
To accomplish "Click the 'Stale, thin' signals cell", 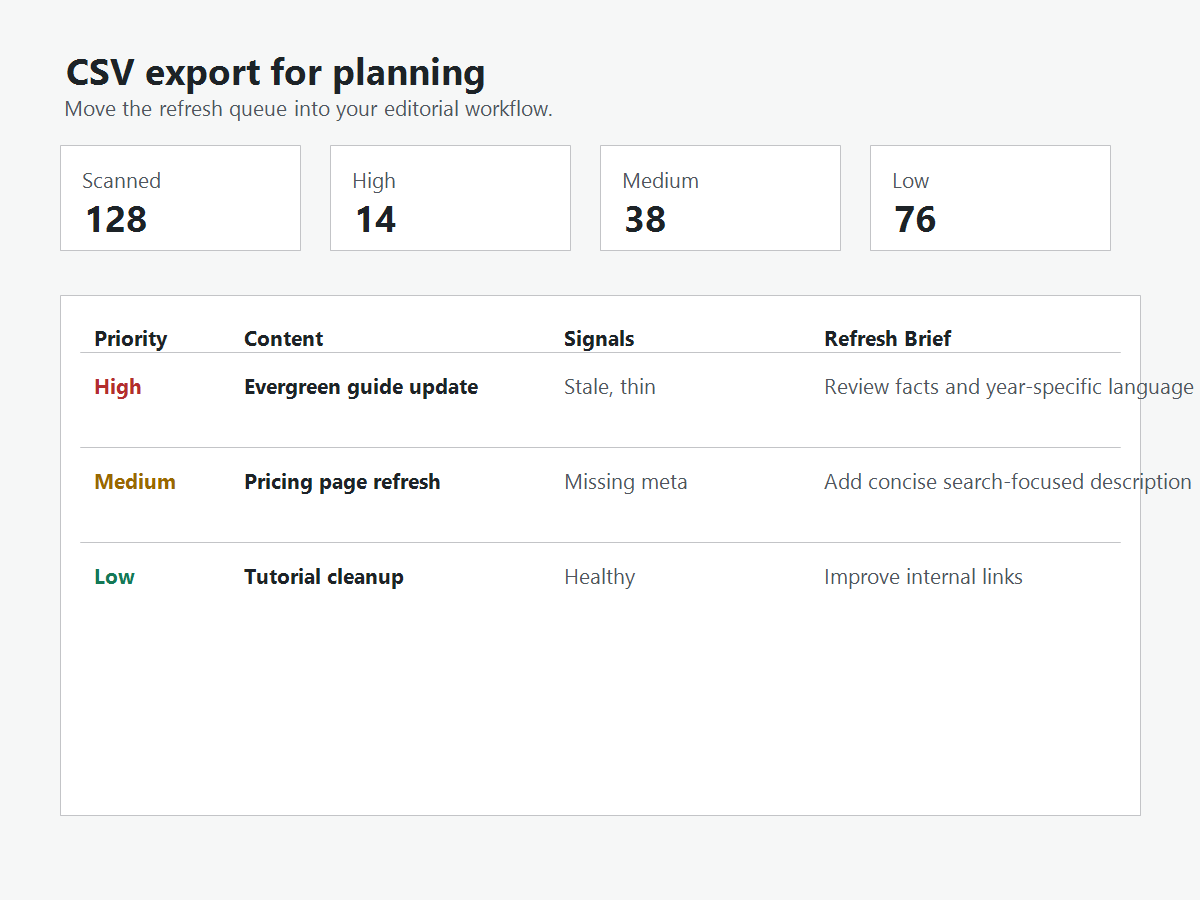I will coord(610,387).
